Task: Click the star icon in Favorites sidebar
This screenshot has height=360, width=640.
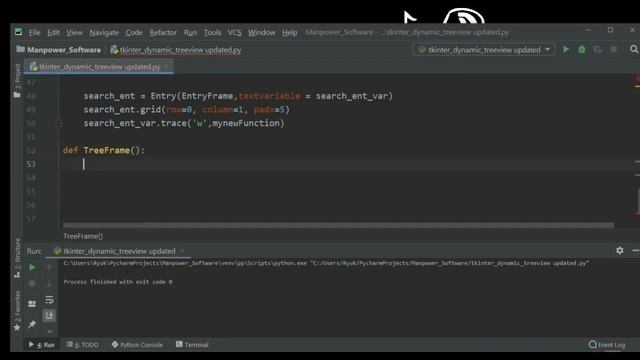Action: [x=17, y=328]
